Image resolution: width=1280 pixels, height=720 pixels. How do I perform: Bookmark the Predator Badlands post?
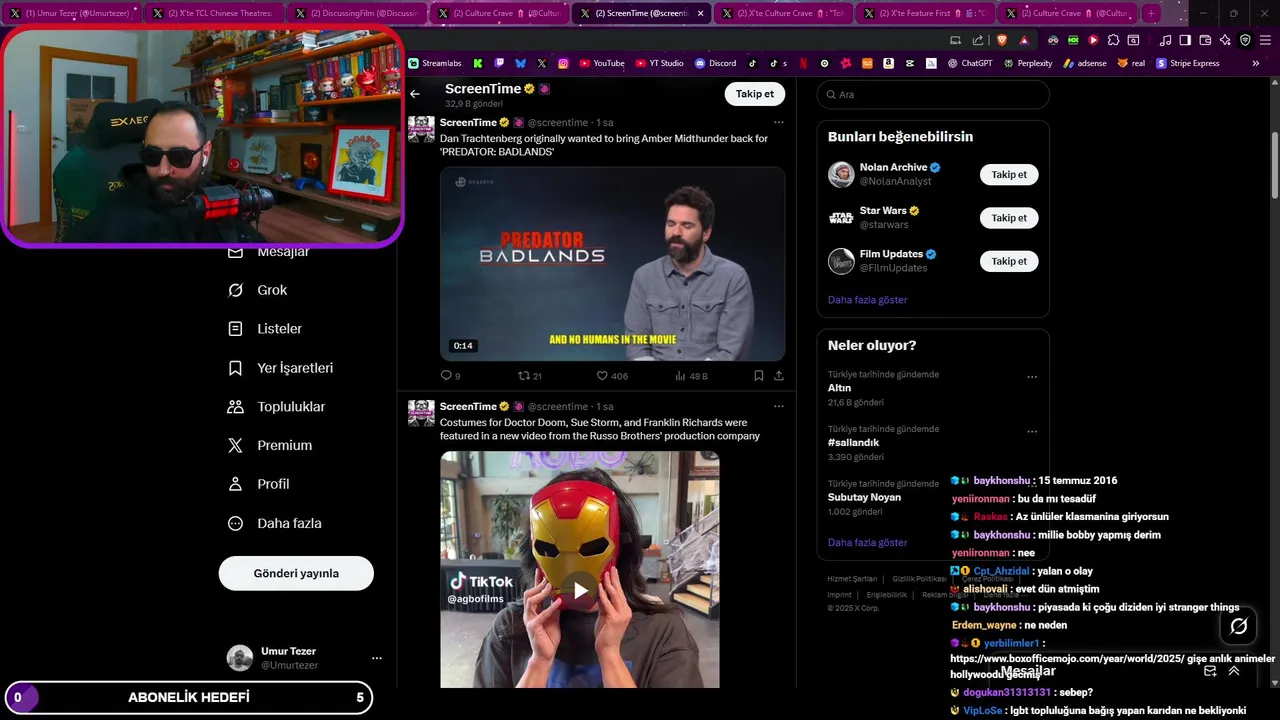[x=758, y=376]
